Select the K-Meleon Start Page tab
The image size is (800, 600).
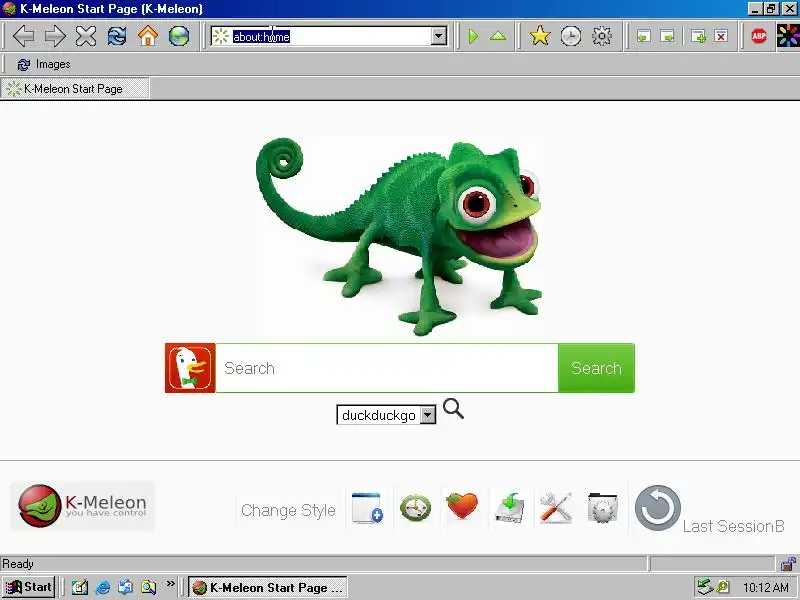[x=74, y=88]
